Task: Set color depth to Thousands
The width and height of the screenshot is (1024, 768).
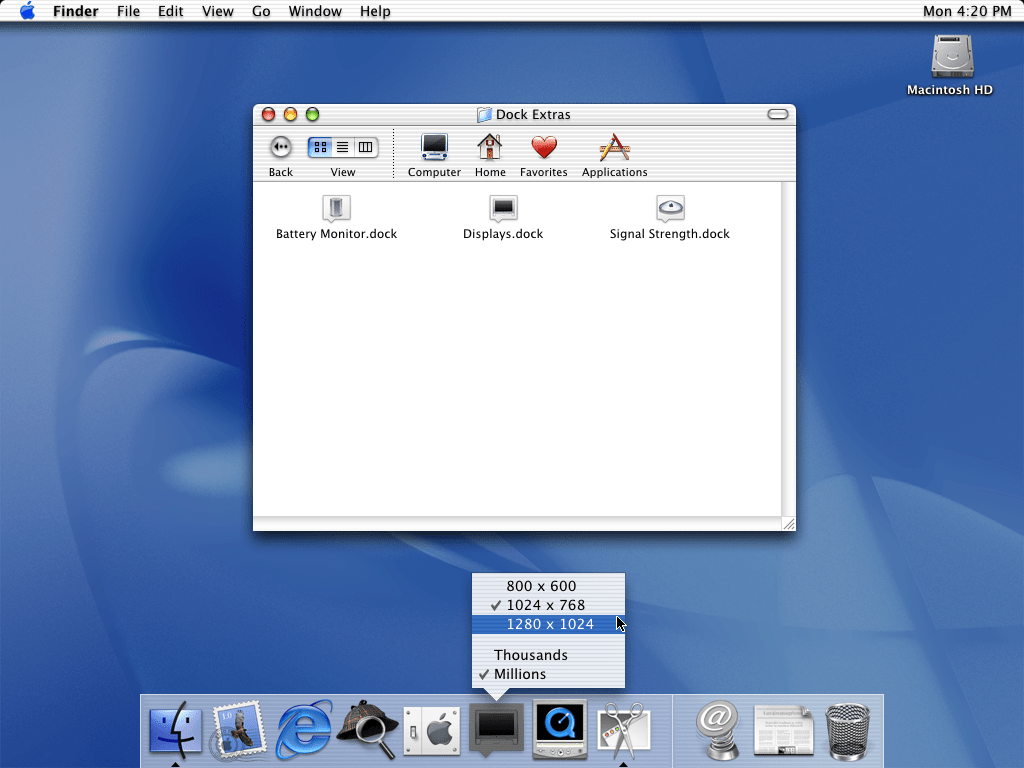Action: click(530, 655)
